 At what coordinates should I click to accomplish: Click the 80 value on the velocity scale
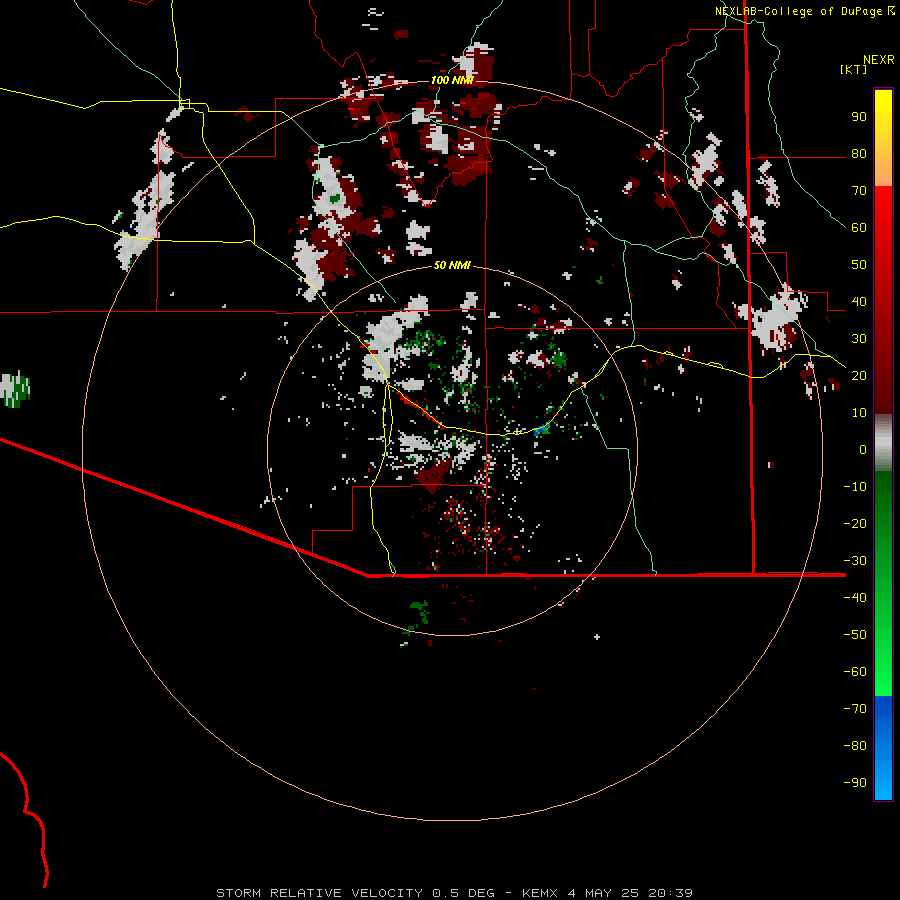(859, 154)
